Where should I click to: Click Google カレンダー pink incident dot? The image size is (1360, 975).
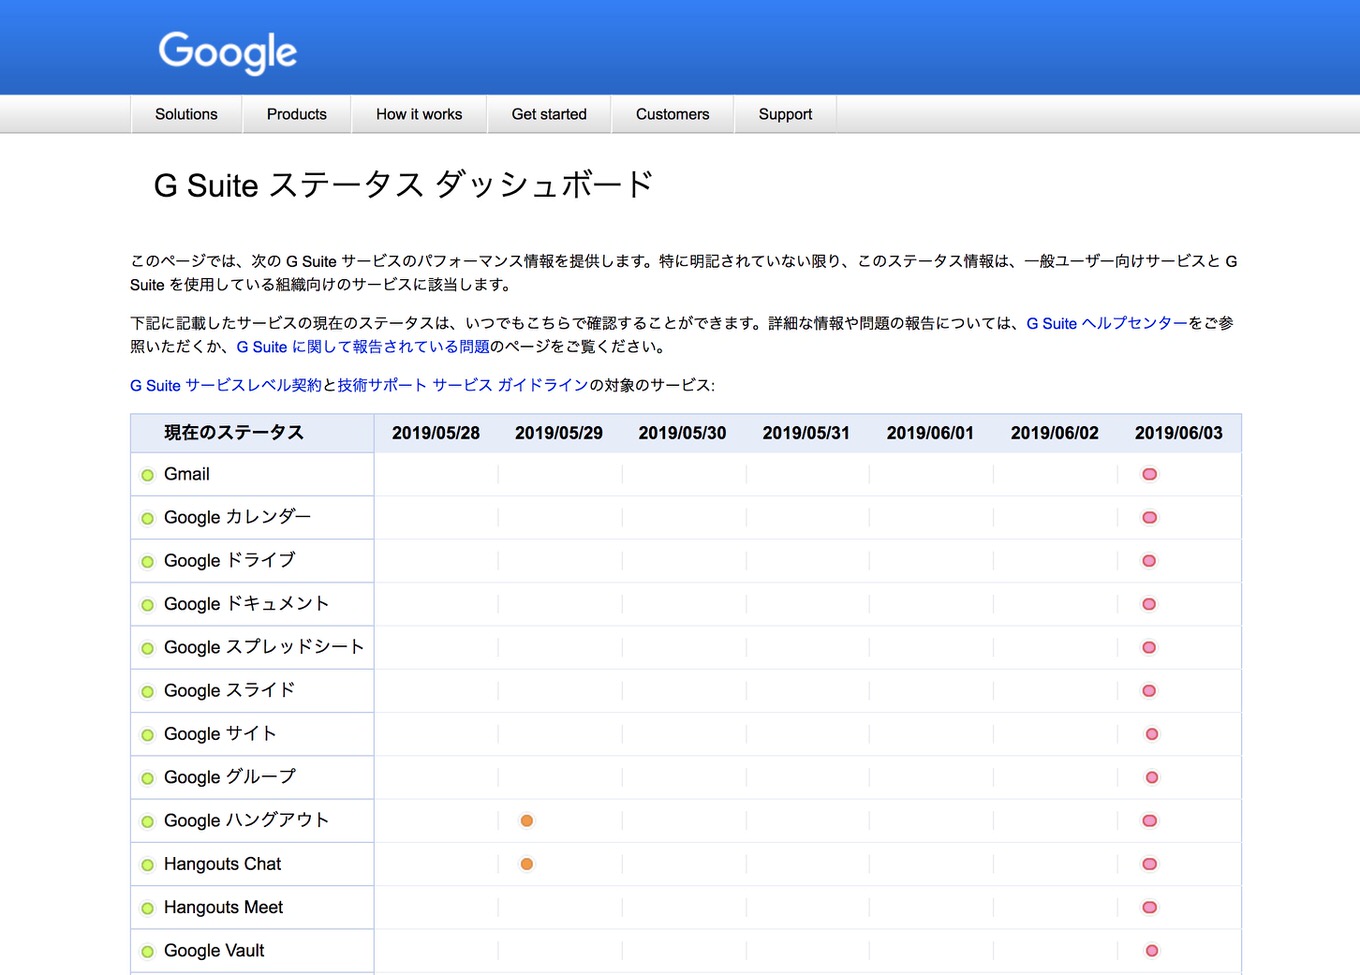click(x=1150, y=517)
